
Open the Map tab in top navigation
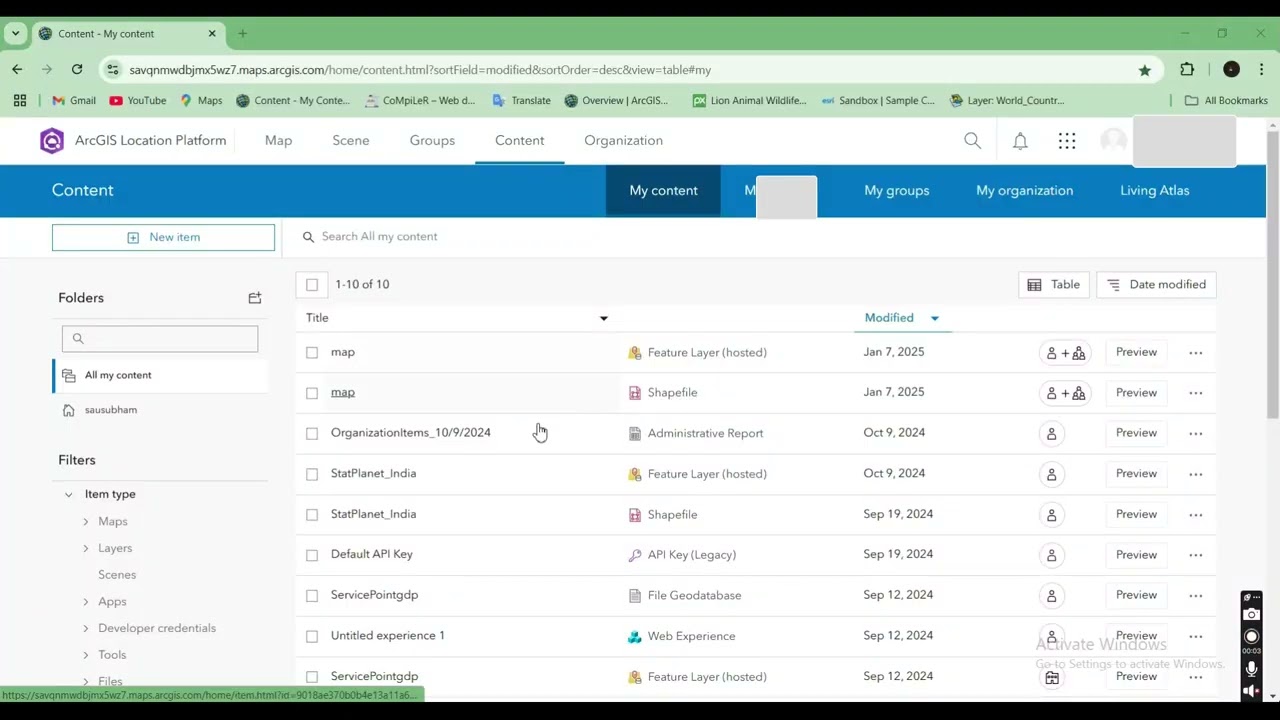click(x=278, y=141)
